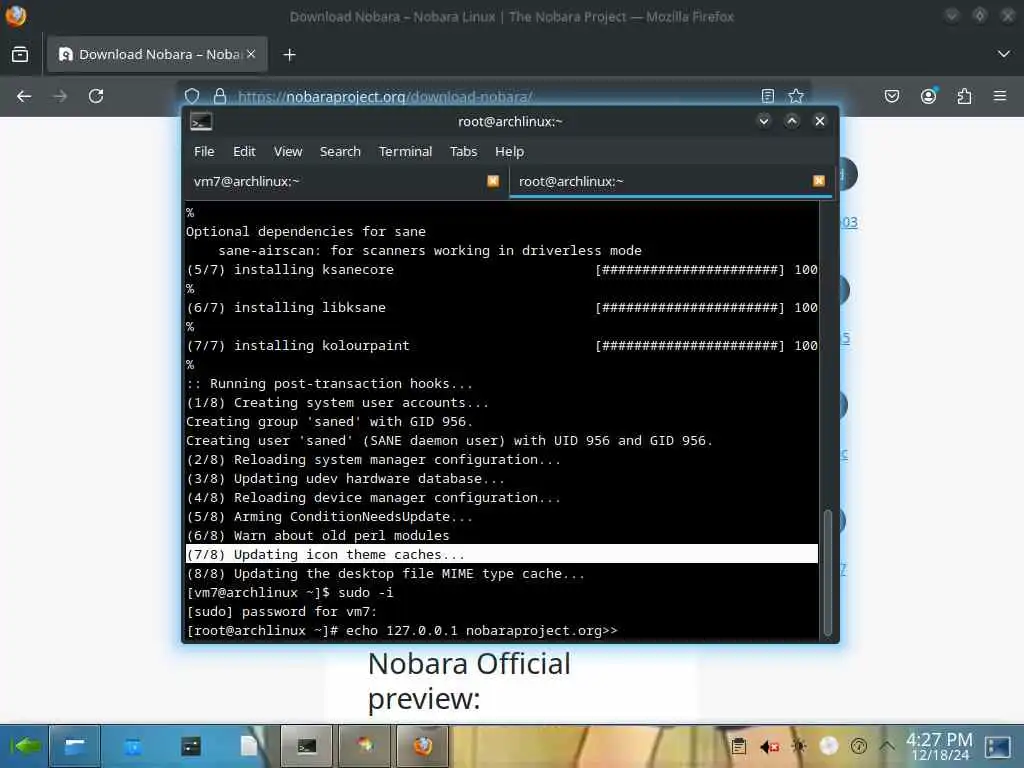Open the Firefox account icon
This screenshot has height=768, width=1024.
tap(928, 97)
